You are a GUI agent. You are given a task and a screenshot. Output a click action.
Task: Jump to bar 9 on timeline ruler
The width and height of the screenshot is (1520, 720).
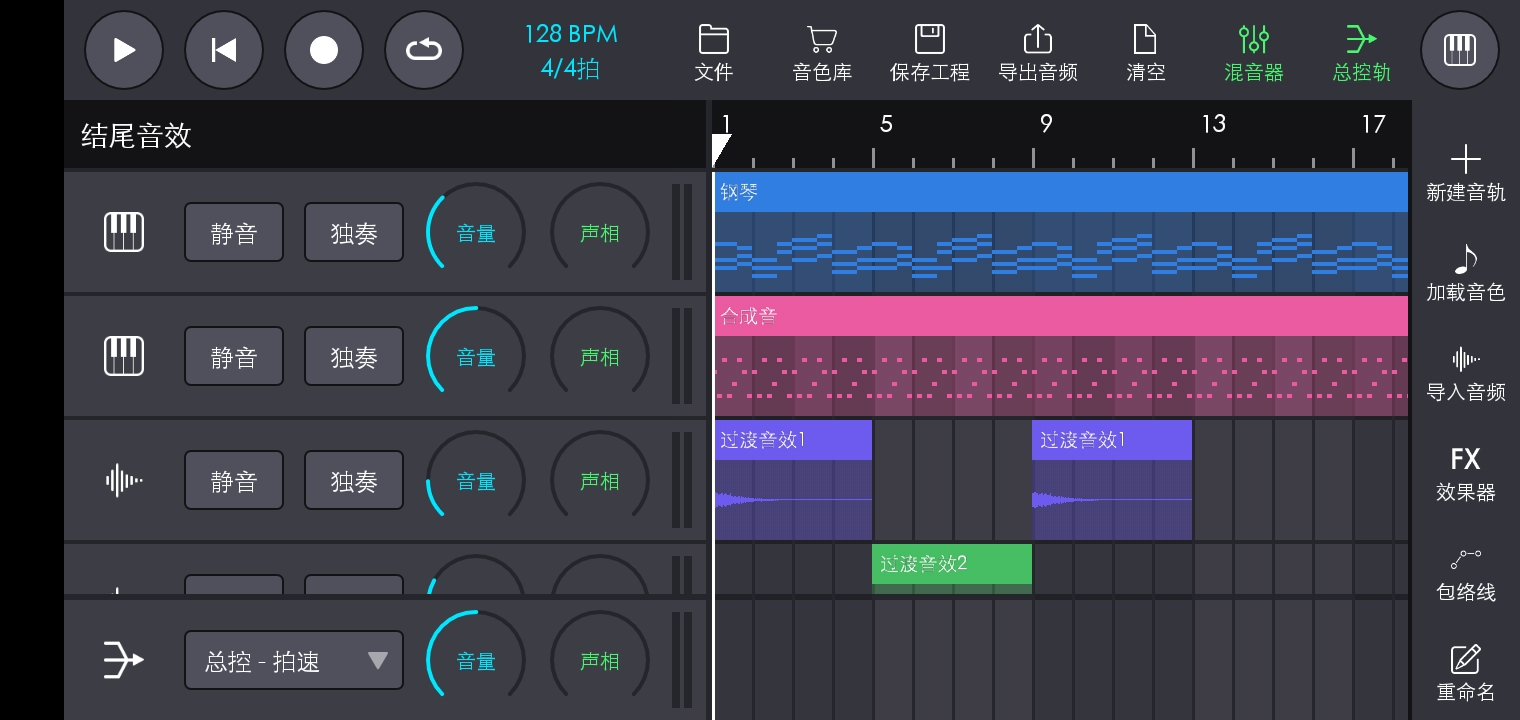click(x=1045, y=124)
